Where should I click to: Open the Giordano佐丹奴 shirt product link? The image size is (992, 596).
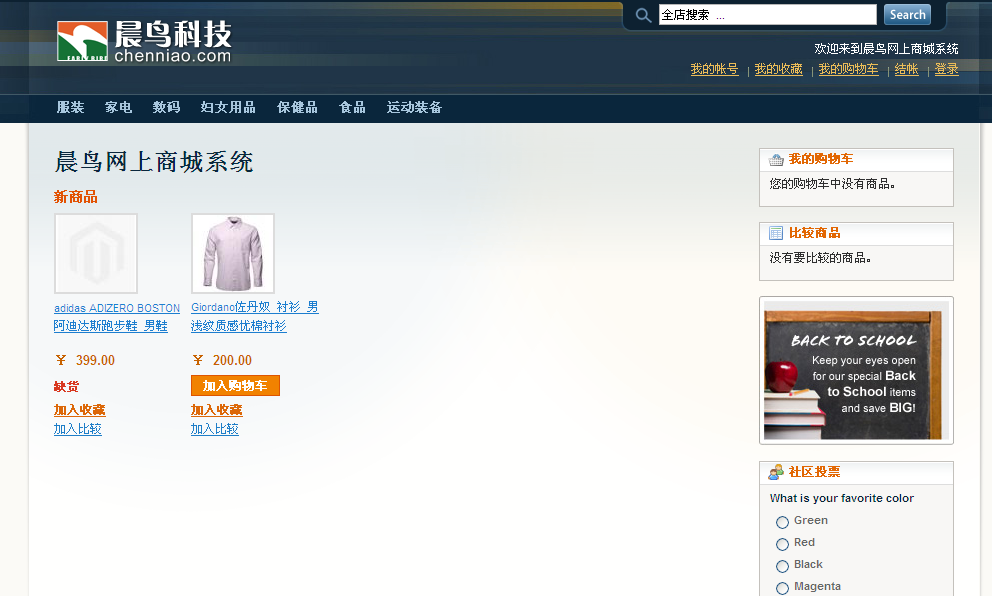254,316
